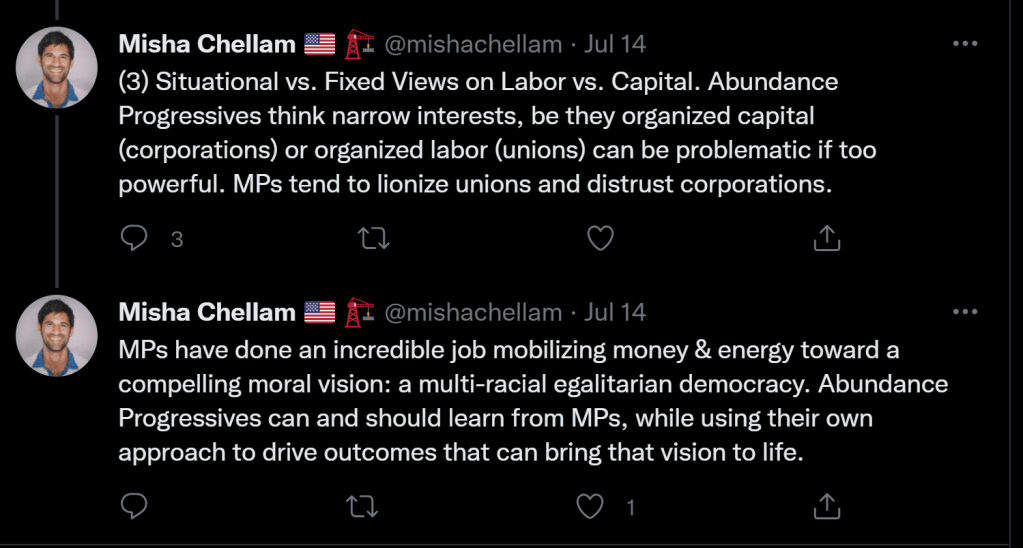Open Jul 14 timestamp of first tweet
Viewport: 1023px width, 548px height.
[x=614, y=44]
